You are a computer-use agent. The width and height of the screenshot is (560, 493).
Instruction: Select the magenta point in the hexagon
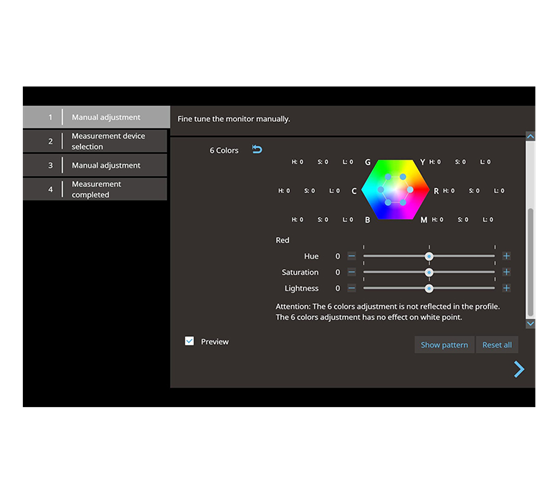pos(403,203)
